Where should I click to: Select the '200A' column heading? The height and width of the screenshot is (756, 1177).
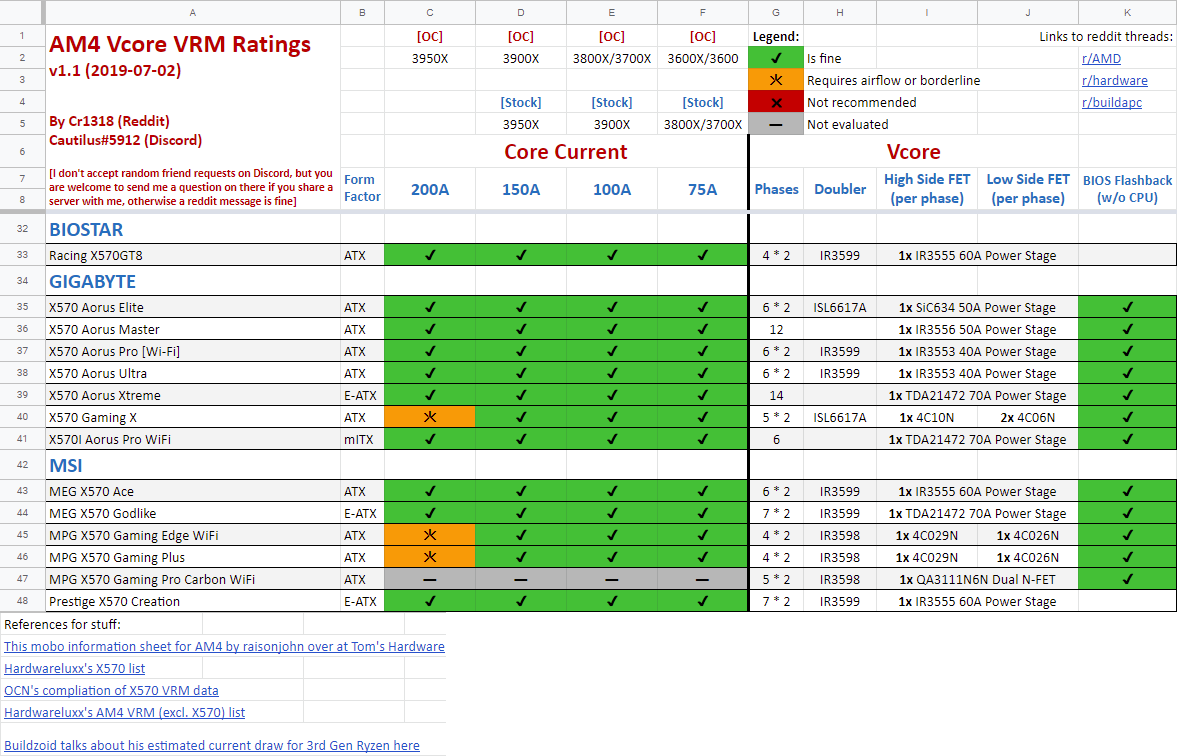click(x=429, y=189)
